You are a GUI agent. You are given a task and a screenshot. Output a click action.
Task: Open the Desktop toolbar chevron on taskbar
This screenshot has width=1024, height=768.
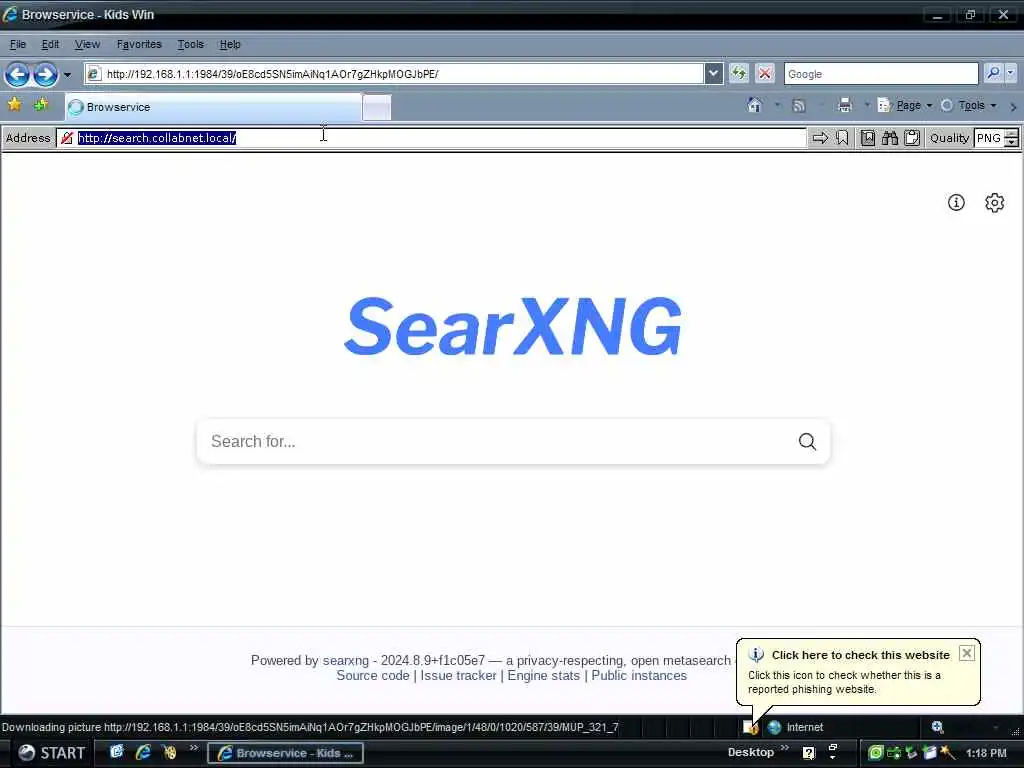click(785, 748)
